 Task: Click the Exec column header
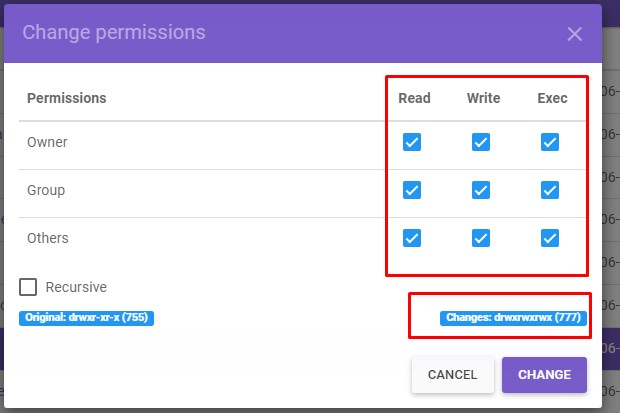pyautogui.click(x=552, y=98)
